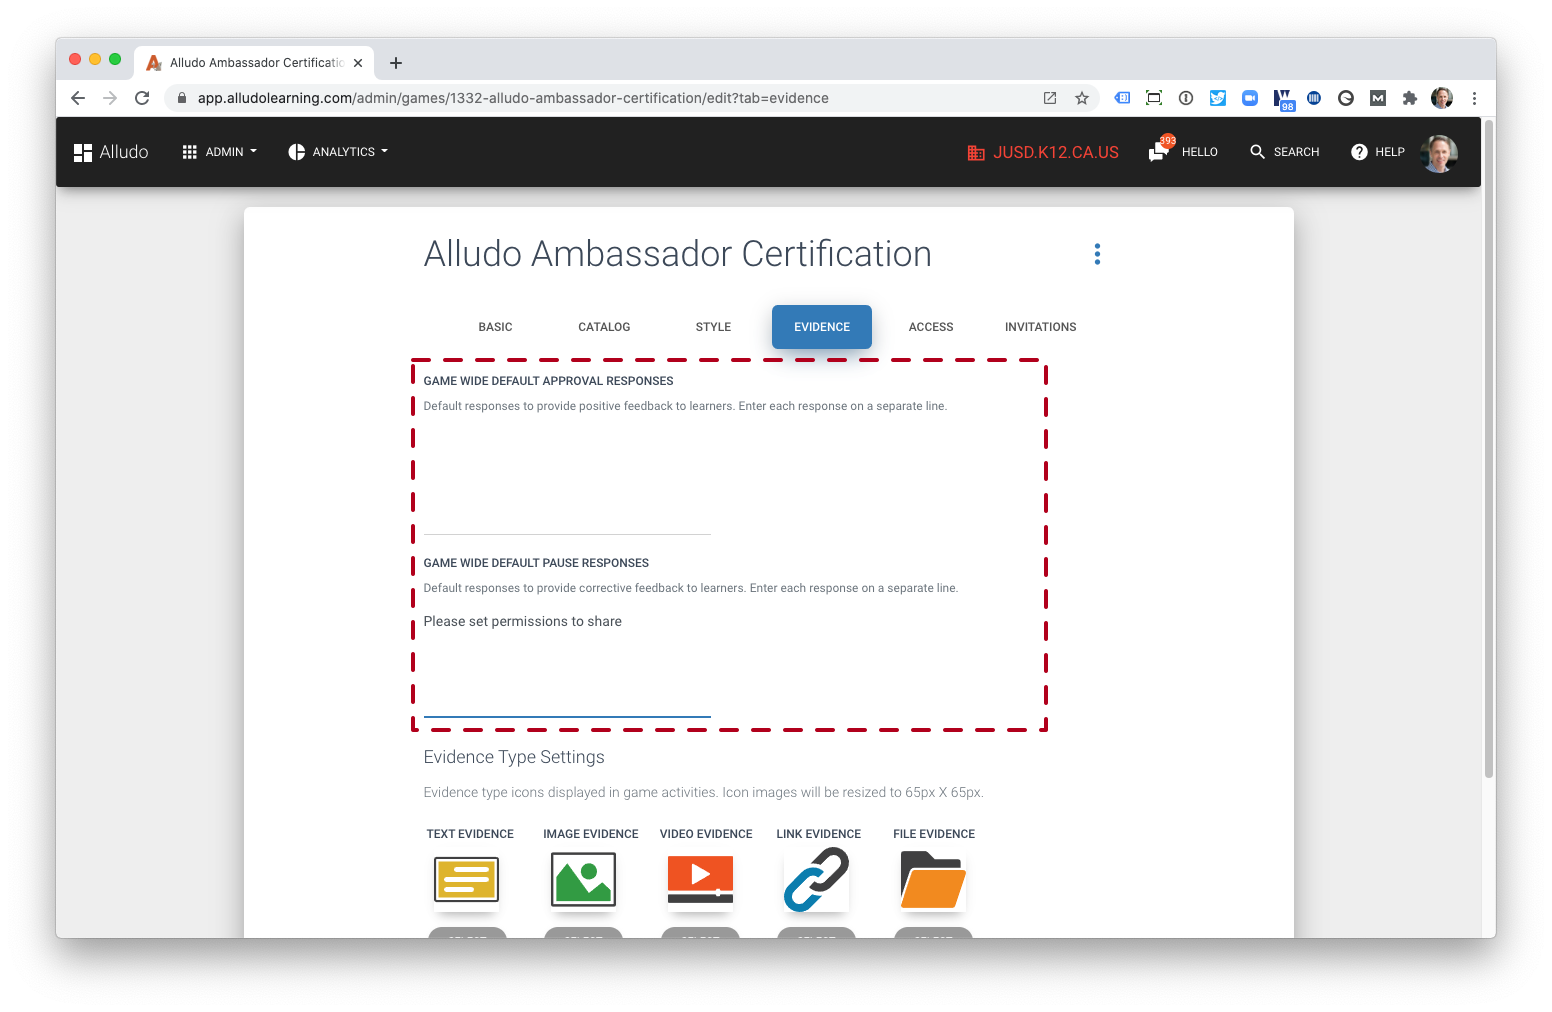
Task: Click the 'Evidence Type Settings' heading
Action: click(x=514, y=757)
